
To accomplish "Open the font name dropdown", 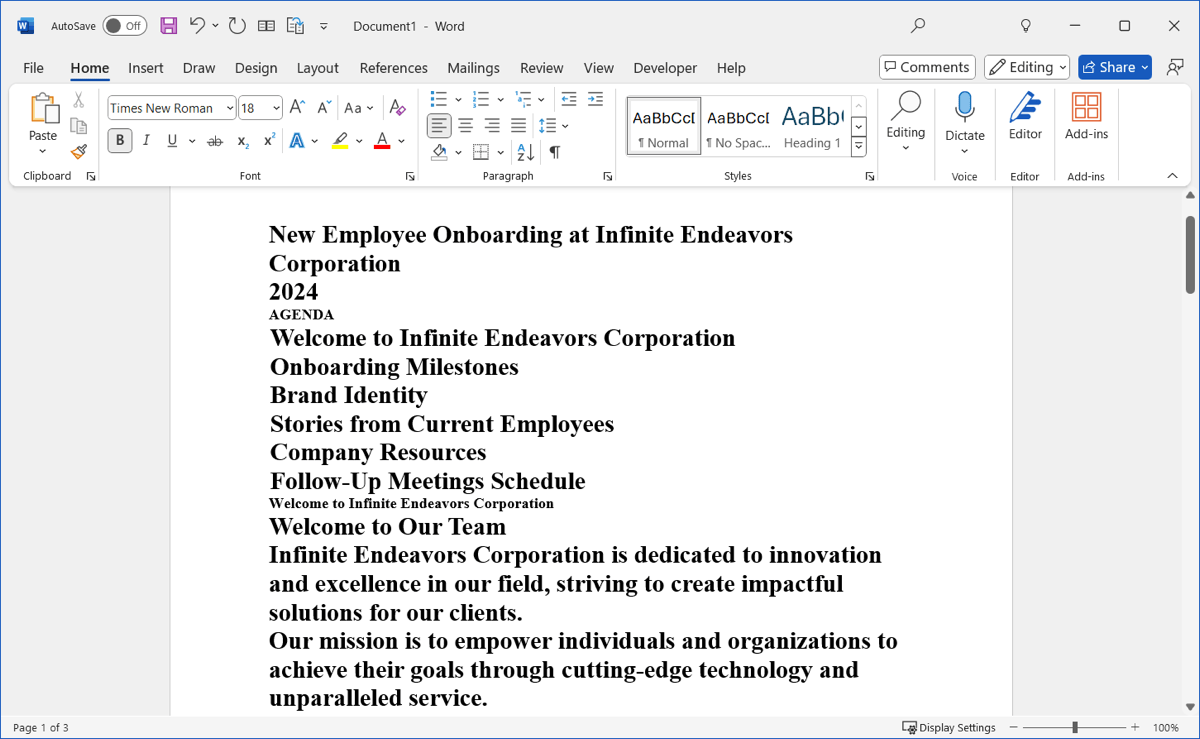I will [x=229, y=108].
